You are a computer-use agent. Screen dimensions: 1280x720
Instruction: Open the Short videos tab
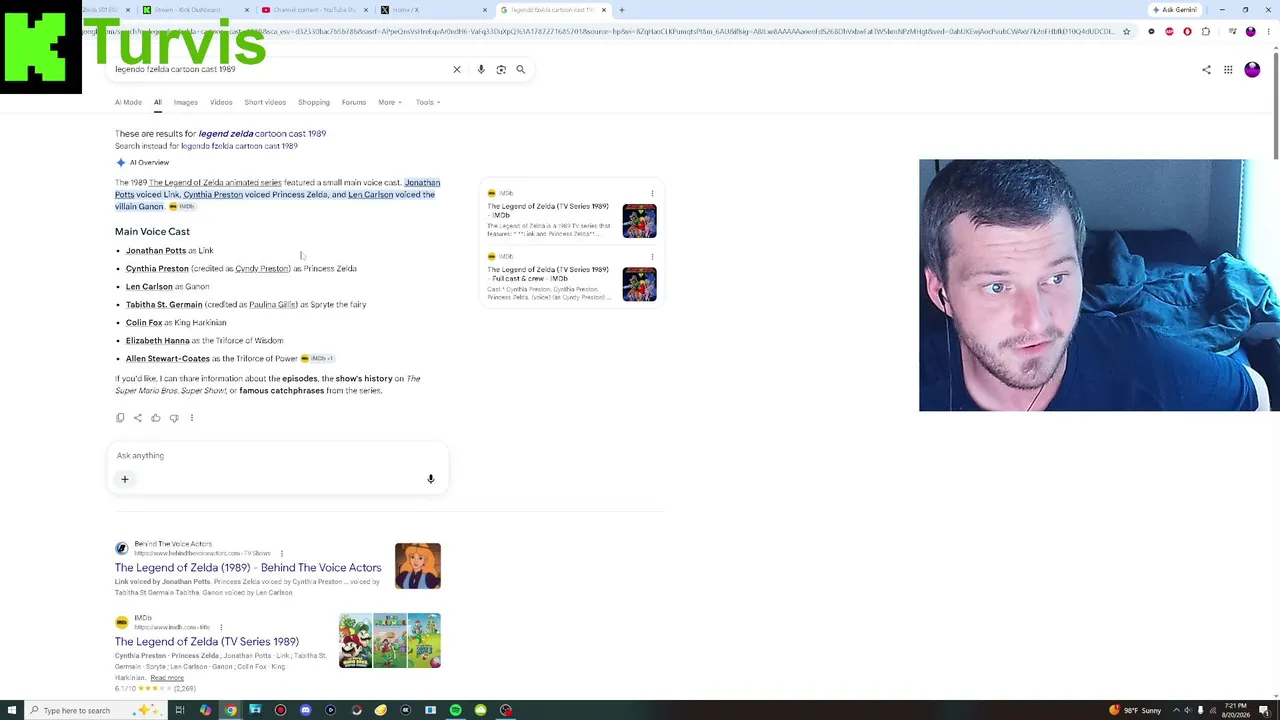pyautogui.click(x=265, y=102)
